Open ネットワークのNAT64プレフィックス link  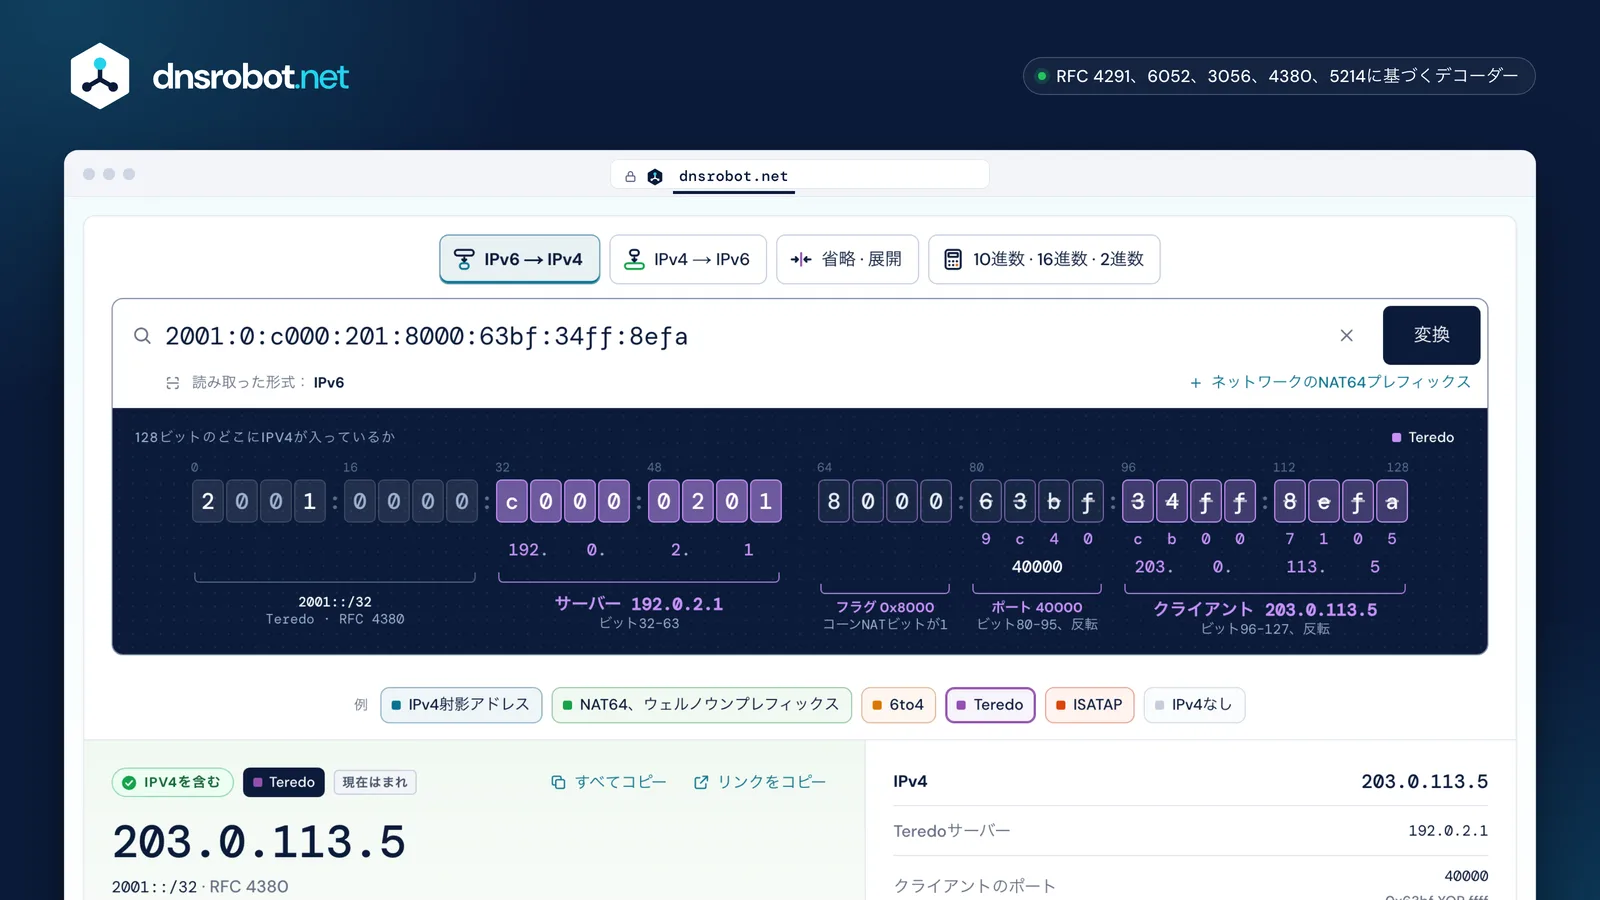coord(1330,383)
